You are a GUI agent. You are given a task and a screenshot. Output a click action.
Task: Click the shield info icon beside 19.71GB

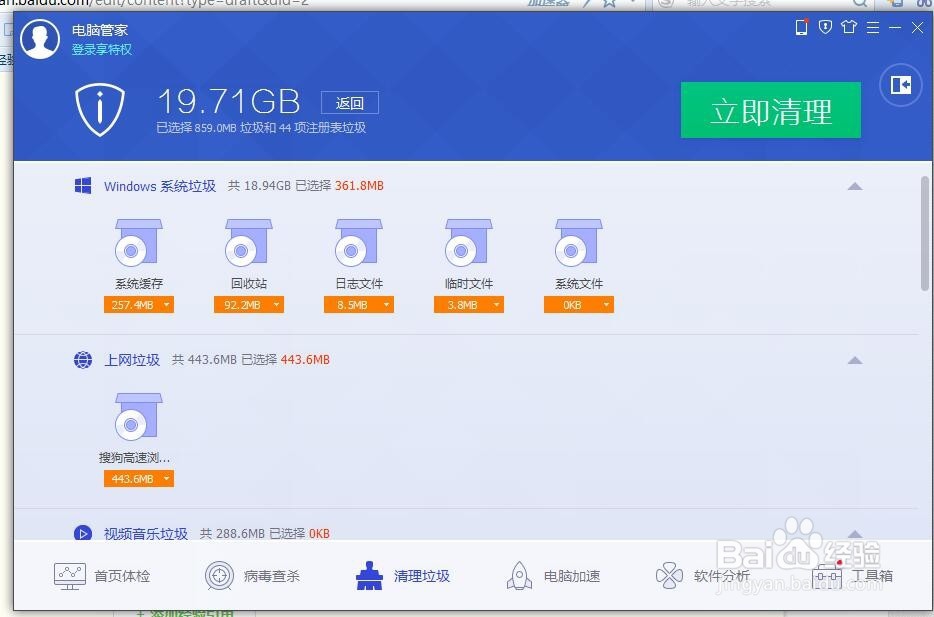click(x=100, y=110)
